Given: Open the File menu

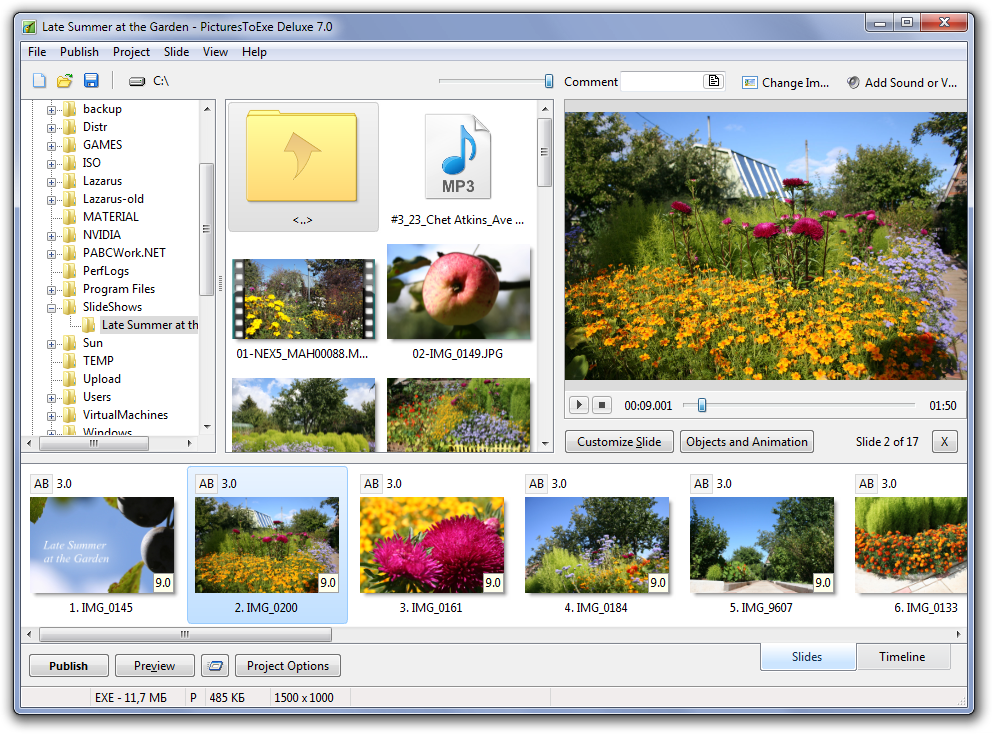Looking at the screenshot, I should [x=37, y=52].
